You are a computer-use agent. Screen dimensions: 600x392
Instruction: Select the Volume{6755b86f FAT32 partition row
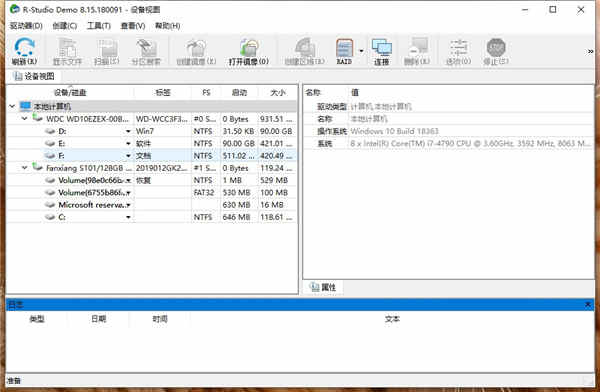click(152, 193)
